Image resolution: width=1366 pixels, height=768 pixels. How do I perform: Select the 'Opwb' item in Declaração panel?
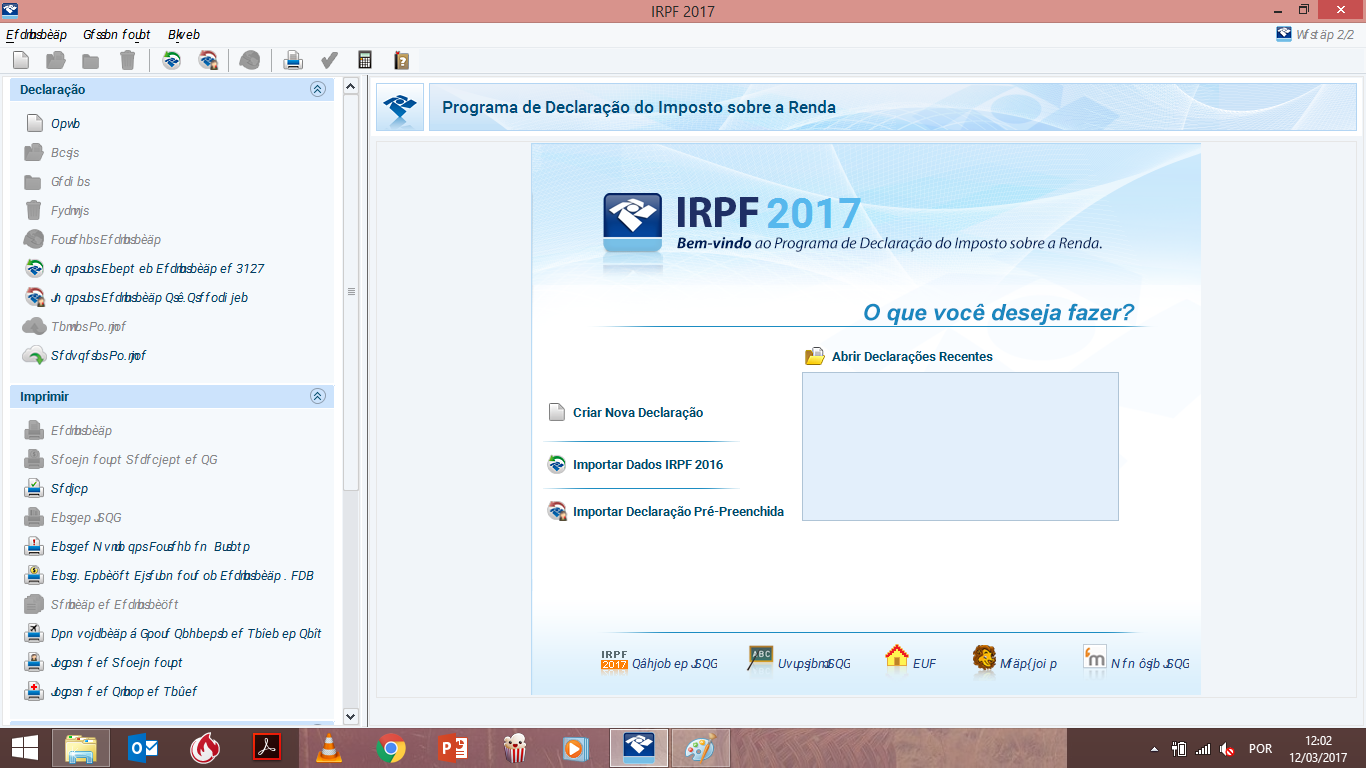pos(66,124)
